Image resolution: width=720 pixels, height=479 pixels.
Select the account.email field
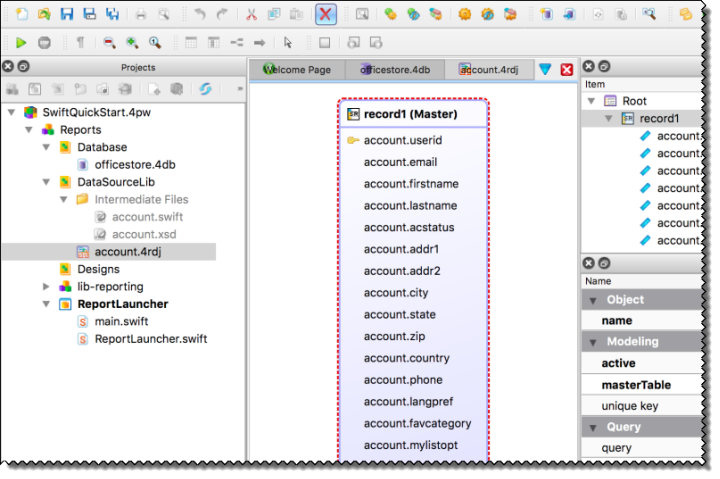point(400,162)
